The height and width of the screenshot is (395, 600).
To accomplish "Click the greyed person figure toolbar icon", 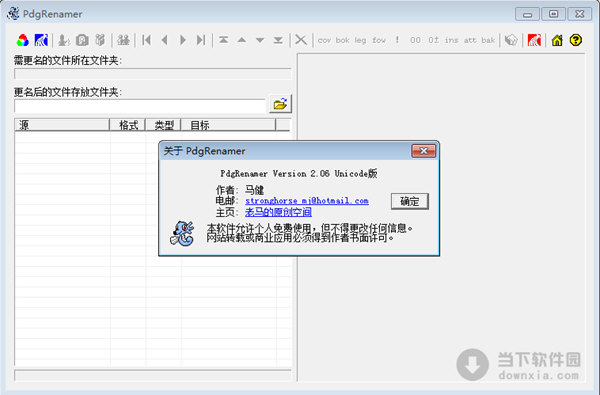I will point(64,40).
